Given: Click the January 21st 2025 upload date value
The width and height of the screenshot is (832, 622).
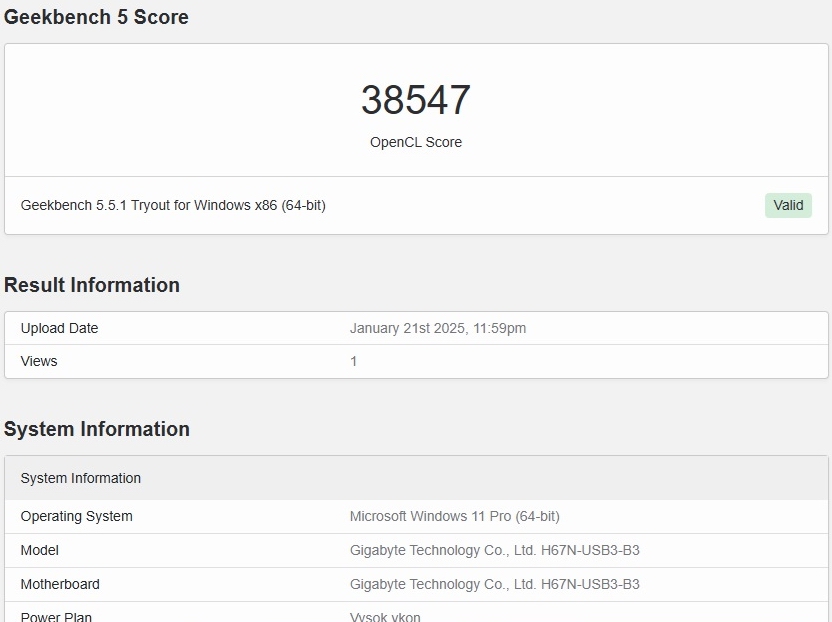Looking at the screenshot, I should [x=438, y=328].
